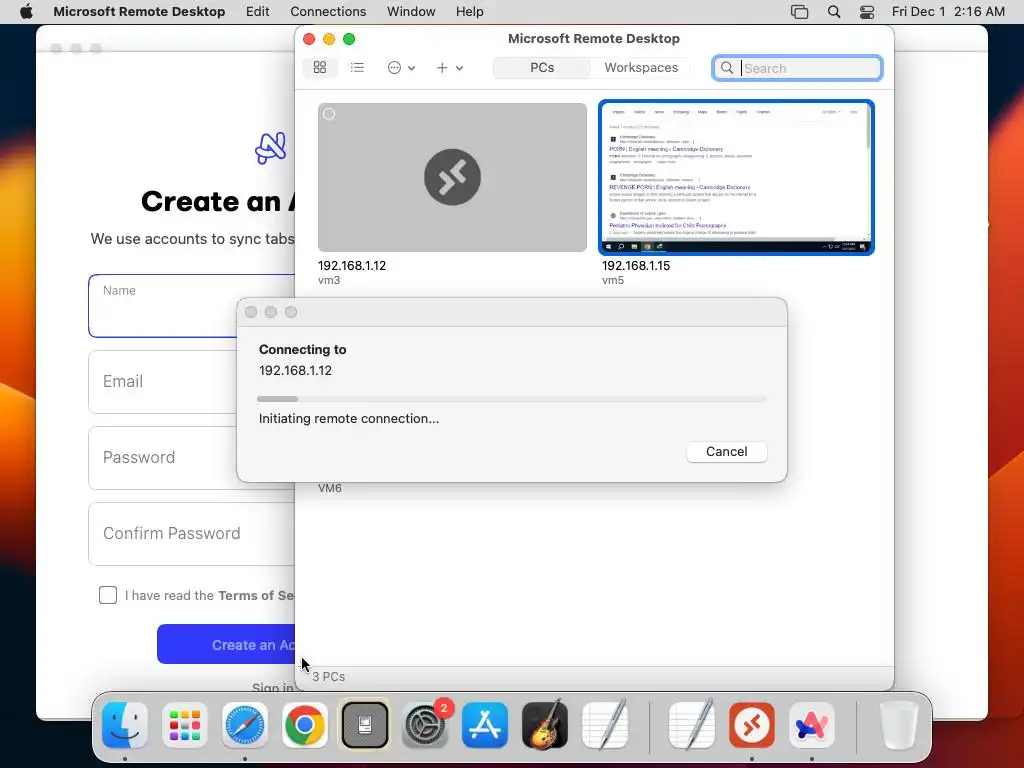Select the 192.168.1.12 label under vm3 tile
The height and width of the screenshot is (768, 1024).
point(352,266)
